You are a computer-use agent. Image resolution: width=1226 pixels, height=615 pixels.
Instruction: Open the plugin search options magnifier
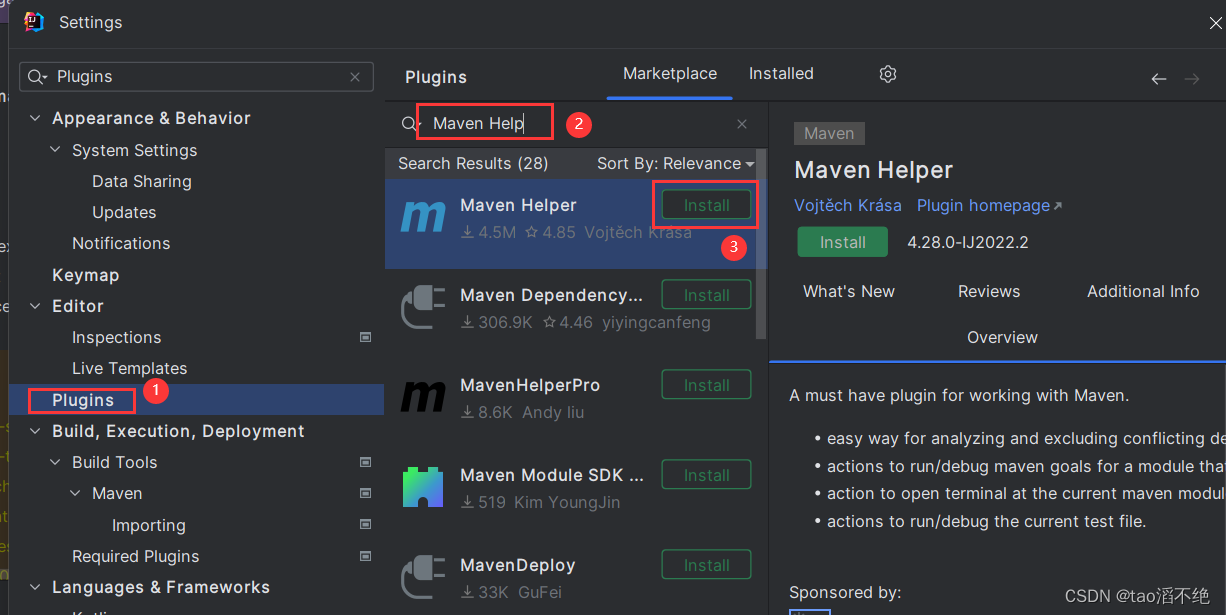[410, 124]
